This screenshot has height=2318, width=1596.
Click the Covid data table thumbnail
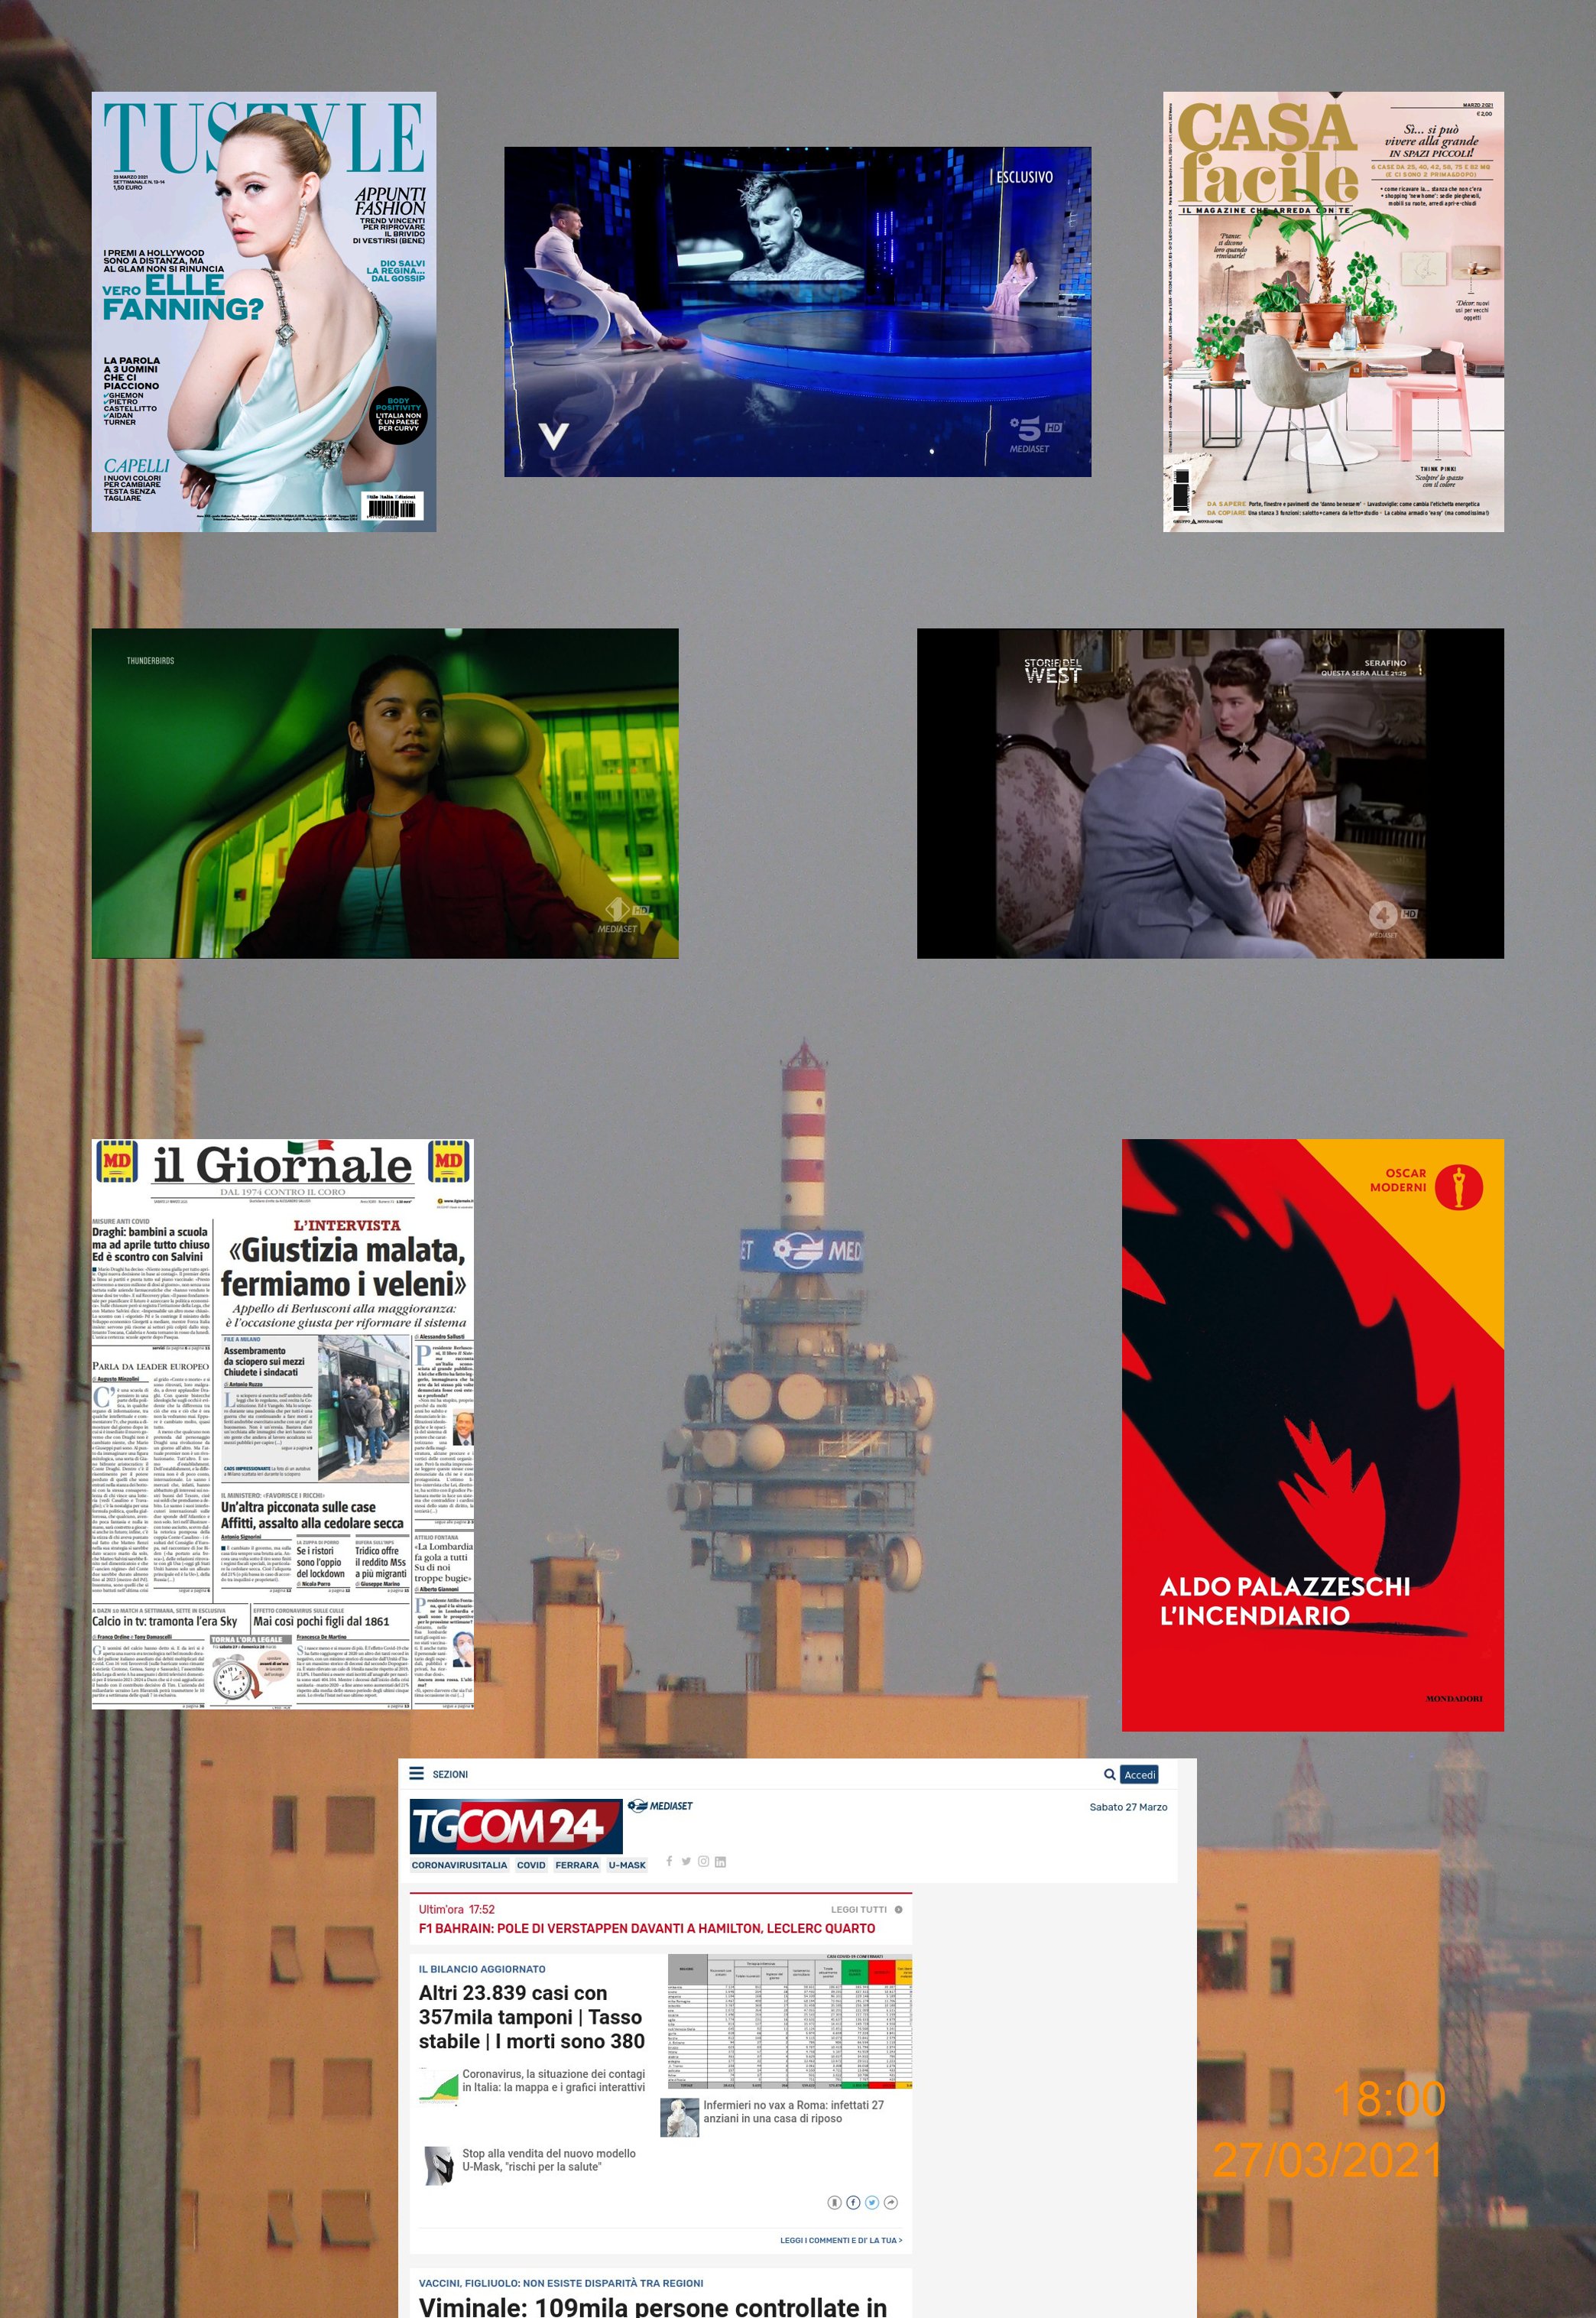[789, 2020]
